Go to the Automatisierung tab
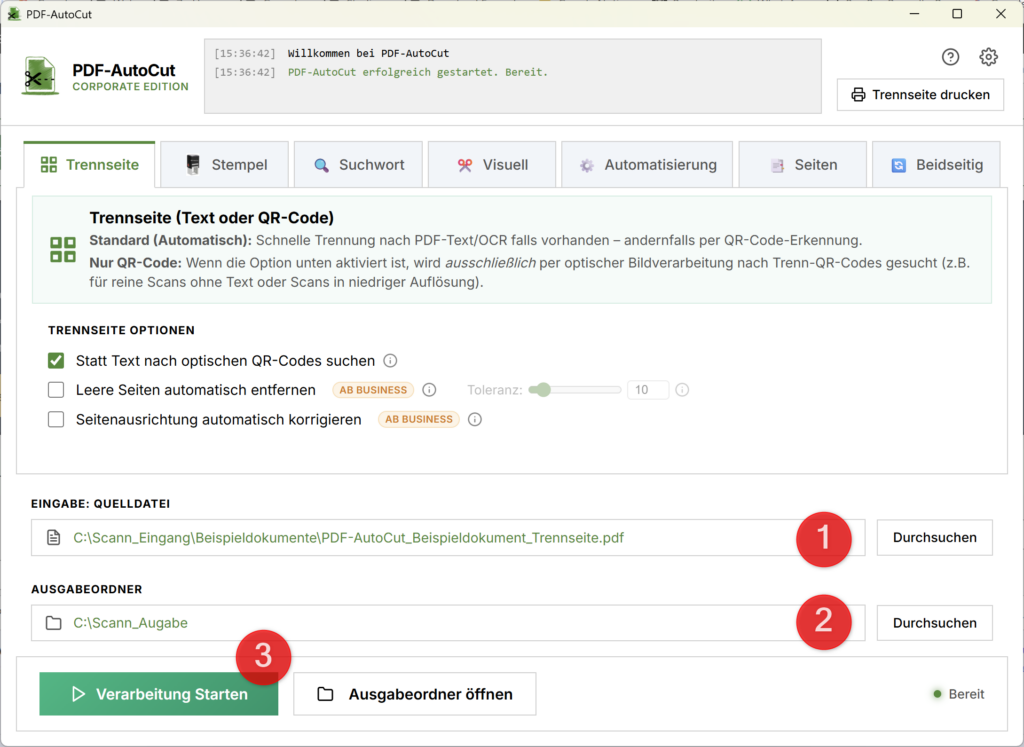Viewport: 1024px width, 747px height. [x=647, y=165]
